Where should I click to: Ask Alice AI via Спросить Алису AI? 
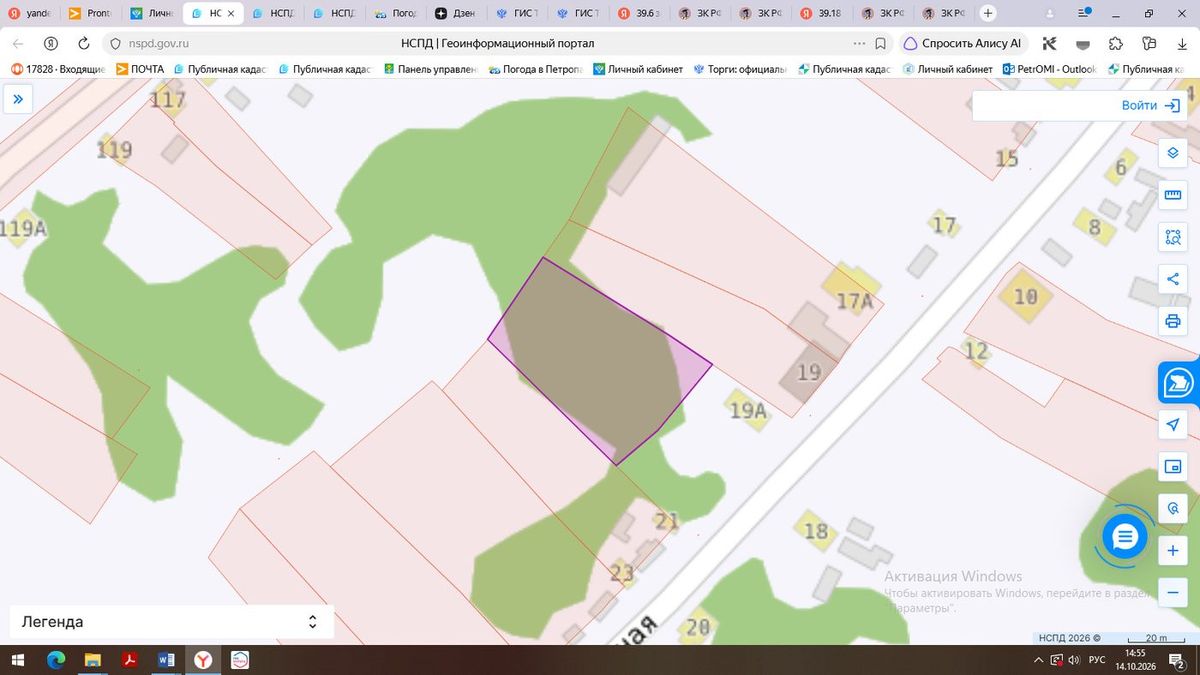coord(963,44)
